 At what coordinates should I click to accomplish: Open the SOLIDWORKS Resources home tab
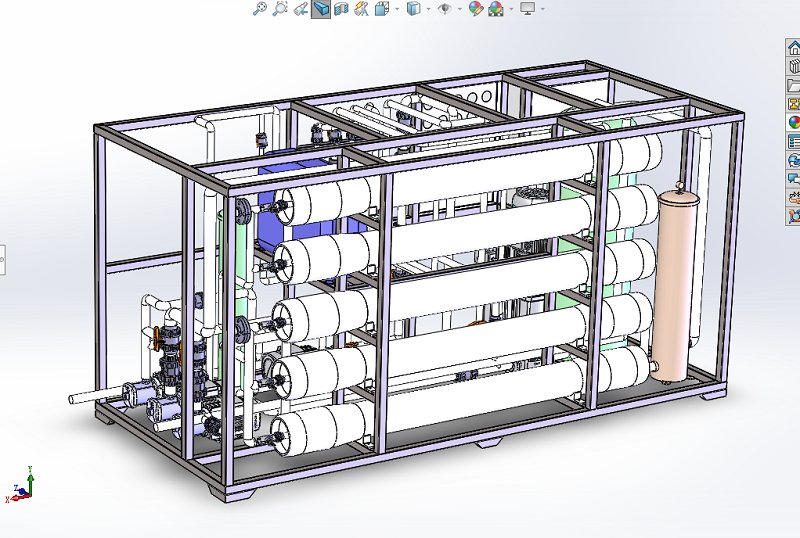click(794, 47)
